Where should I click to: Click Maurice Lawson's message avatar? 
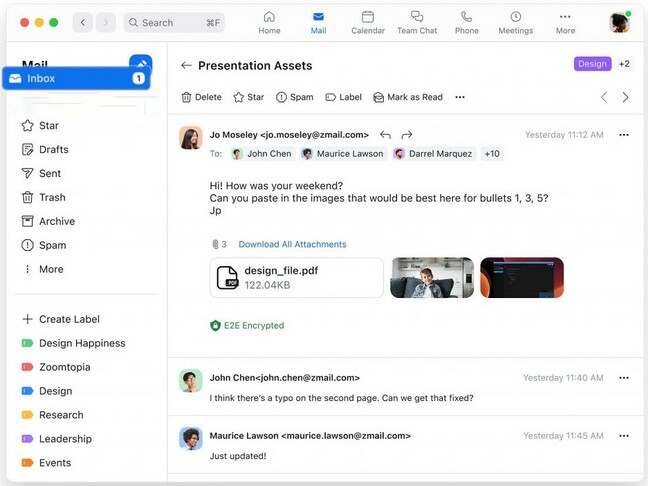191,438
